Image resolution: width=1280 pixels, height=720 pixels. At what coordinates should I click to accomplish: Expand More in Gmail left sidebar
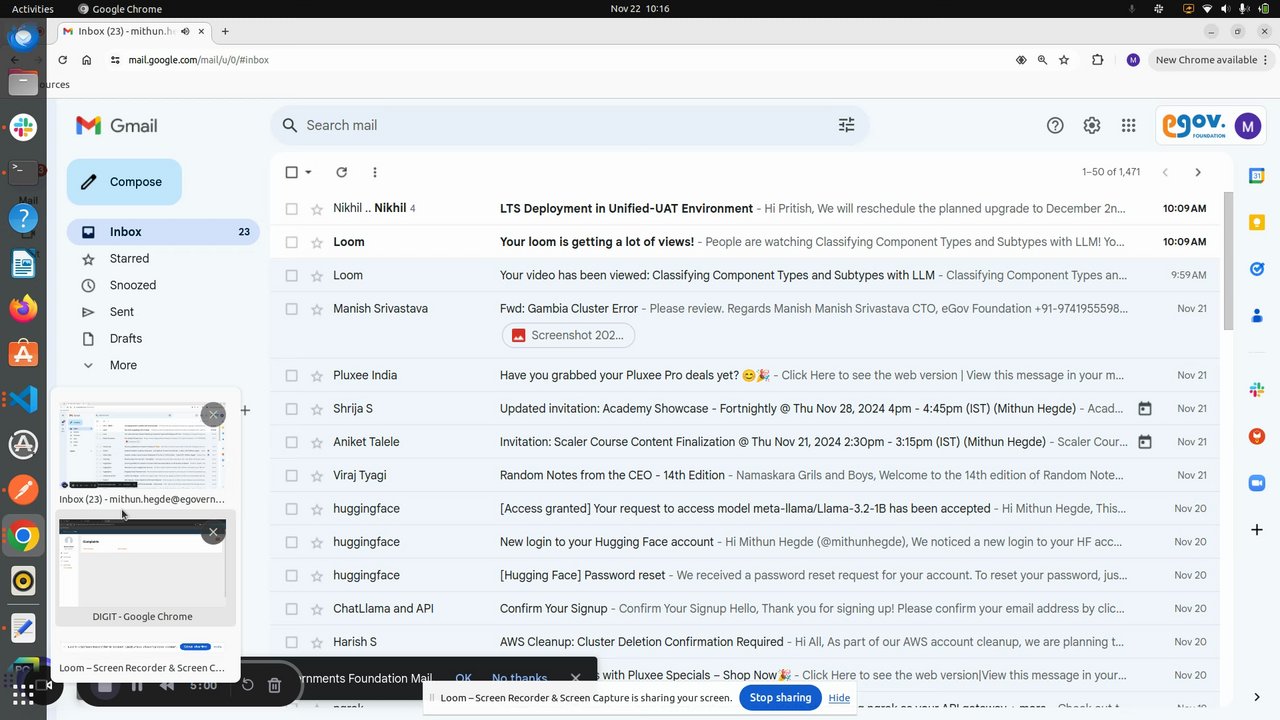[123, 365]
